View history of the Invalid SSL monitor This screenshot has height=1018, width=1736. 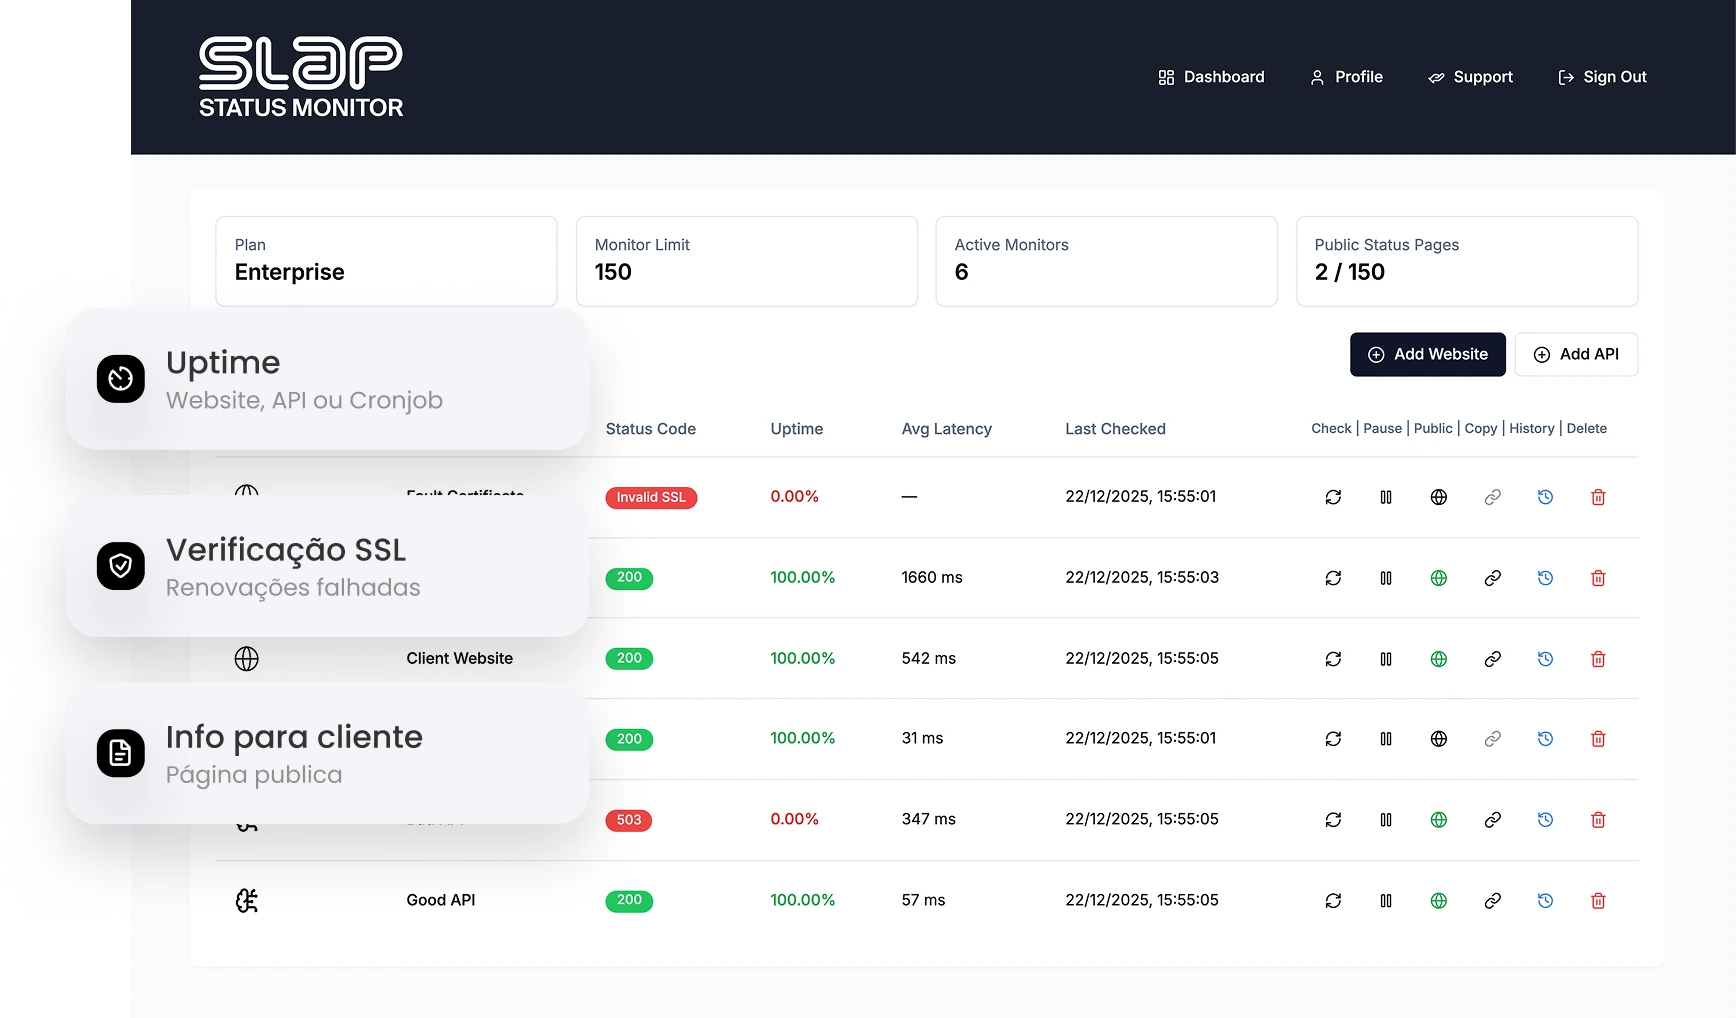tap(1545, 497)
